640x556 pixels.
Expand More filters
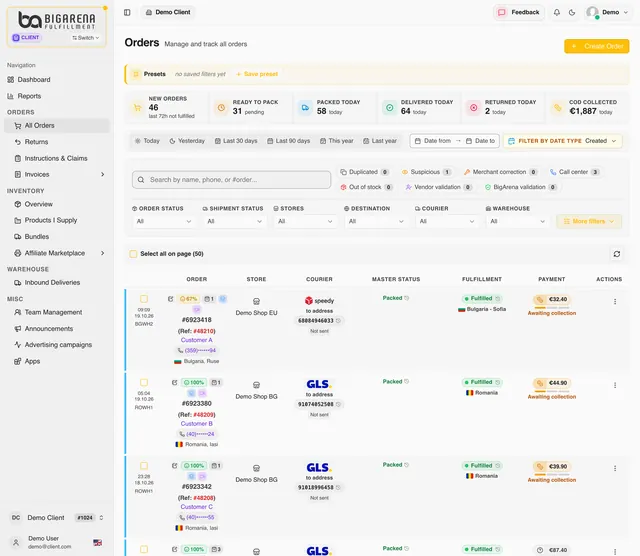click(589, 221)
